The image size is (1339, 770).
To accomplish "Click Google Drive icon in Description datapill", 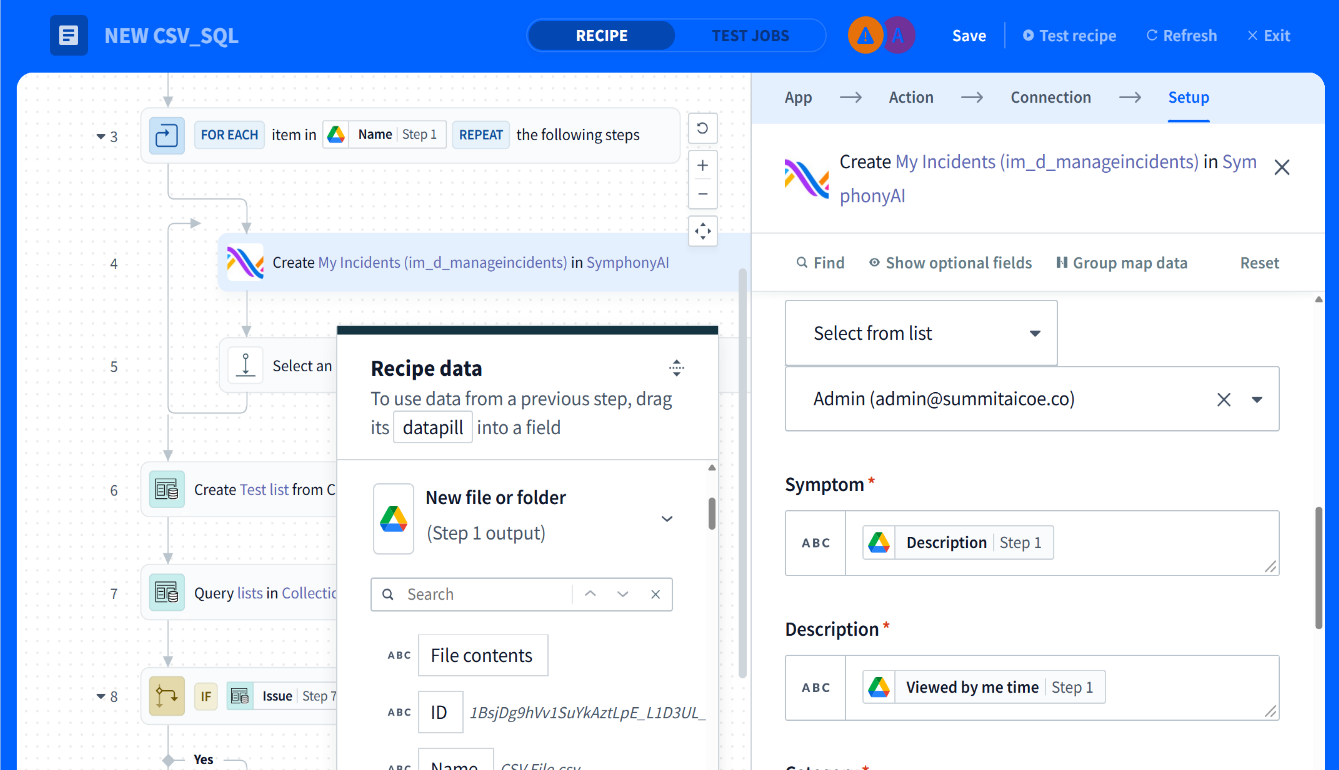I will 879,543.
